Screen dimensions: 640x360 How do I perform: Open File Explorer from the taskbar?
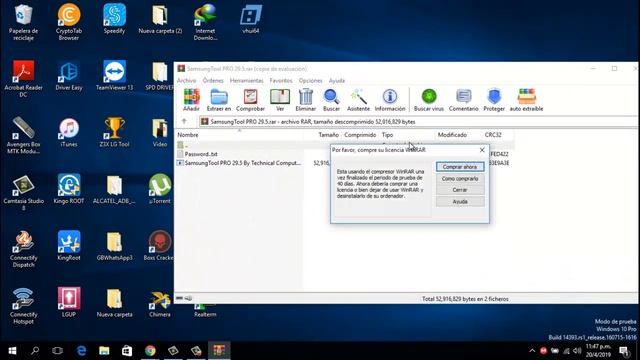tap(104, 351)
